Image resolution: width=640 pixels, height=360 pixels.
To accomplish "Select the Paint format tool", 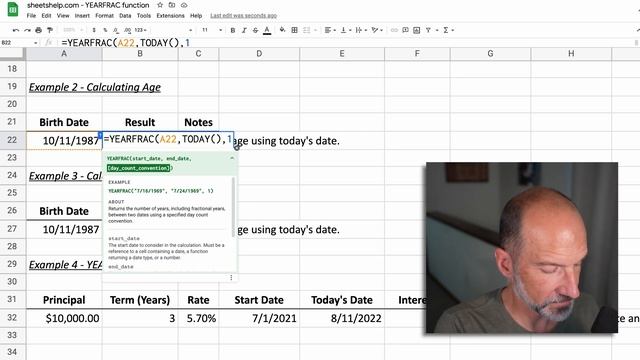I will click(x=50, y=30).
